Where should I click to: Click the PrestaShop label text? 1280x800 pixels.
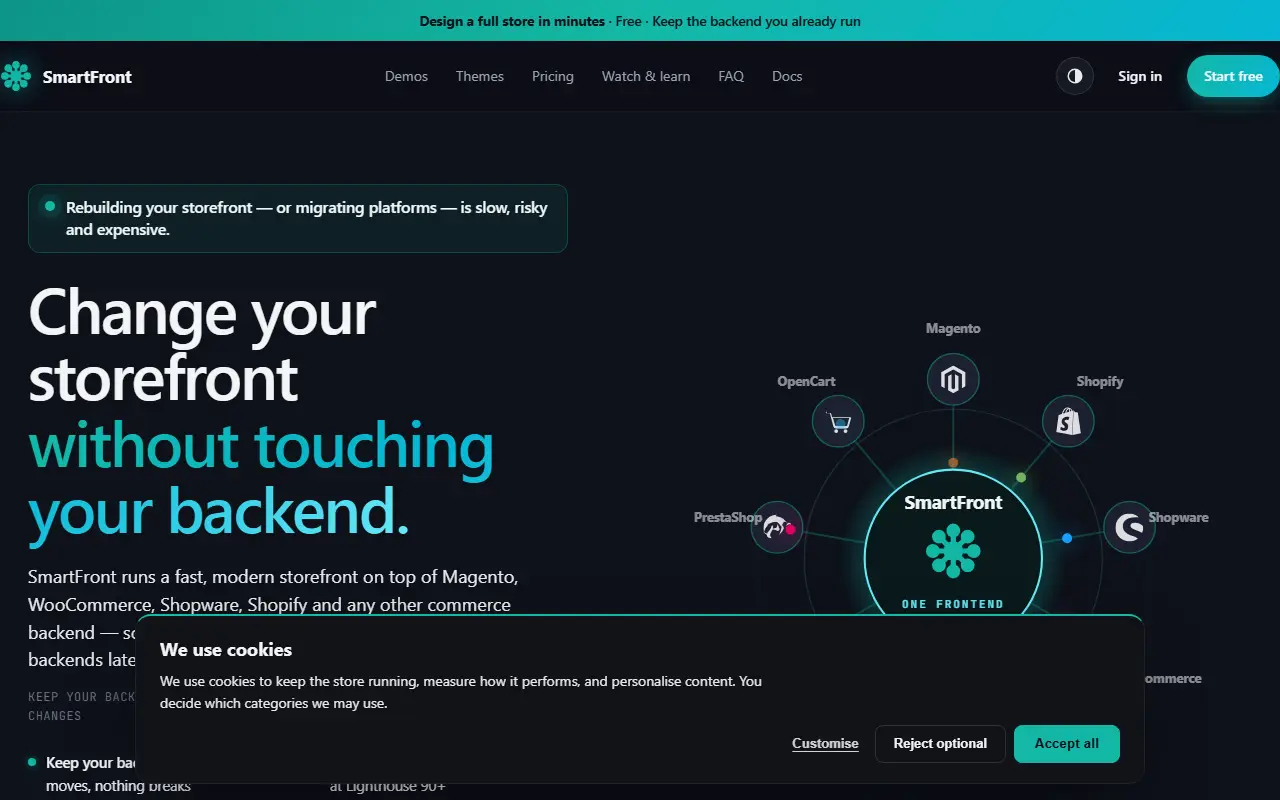[728, 517]
